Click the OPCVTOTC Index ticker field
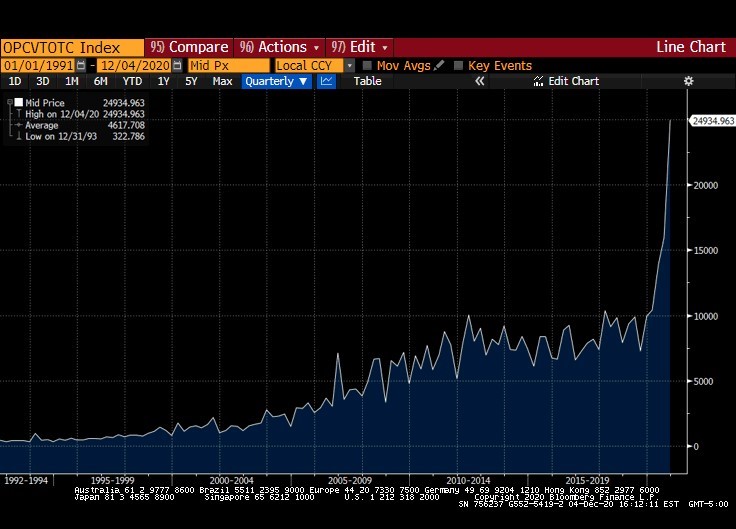The width and height of the screenshot is (736, 529). pyautogui.click(x=72, y=47)
